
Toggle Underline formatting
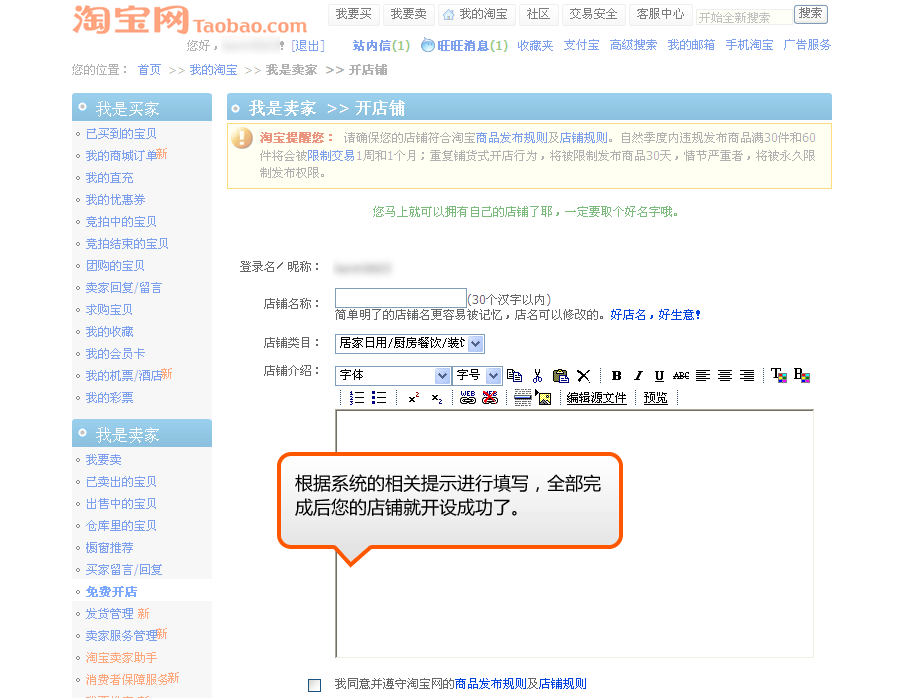659,375
